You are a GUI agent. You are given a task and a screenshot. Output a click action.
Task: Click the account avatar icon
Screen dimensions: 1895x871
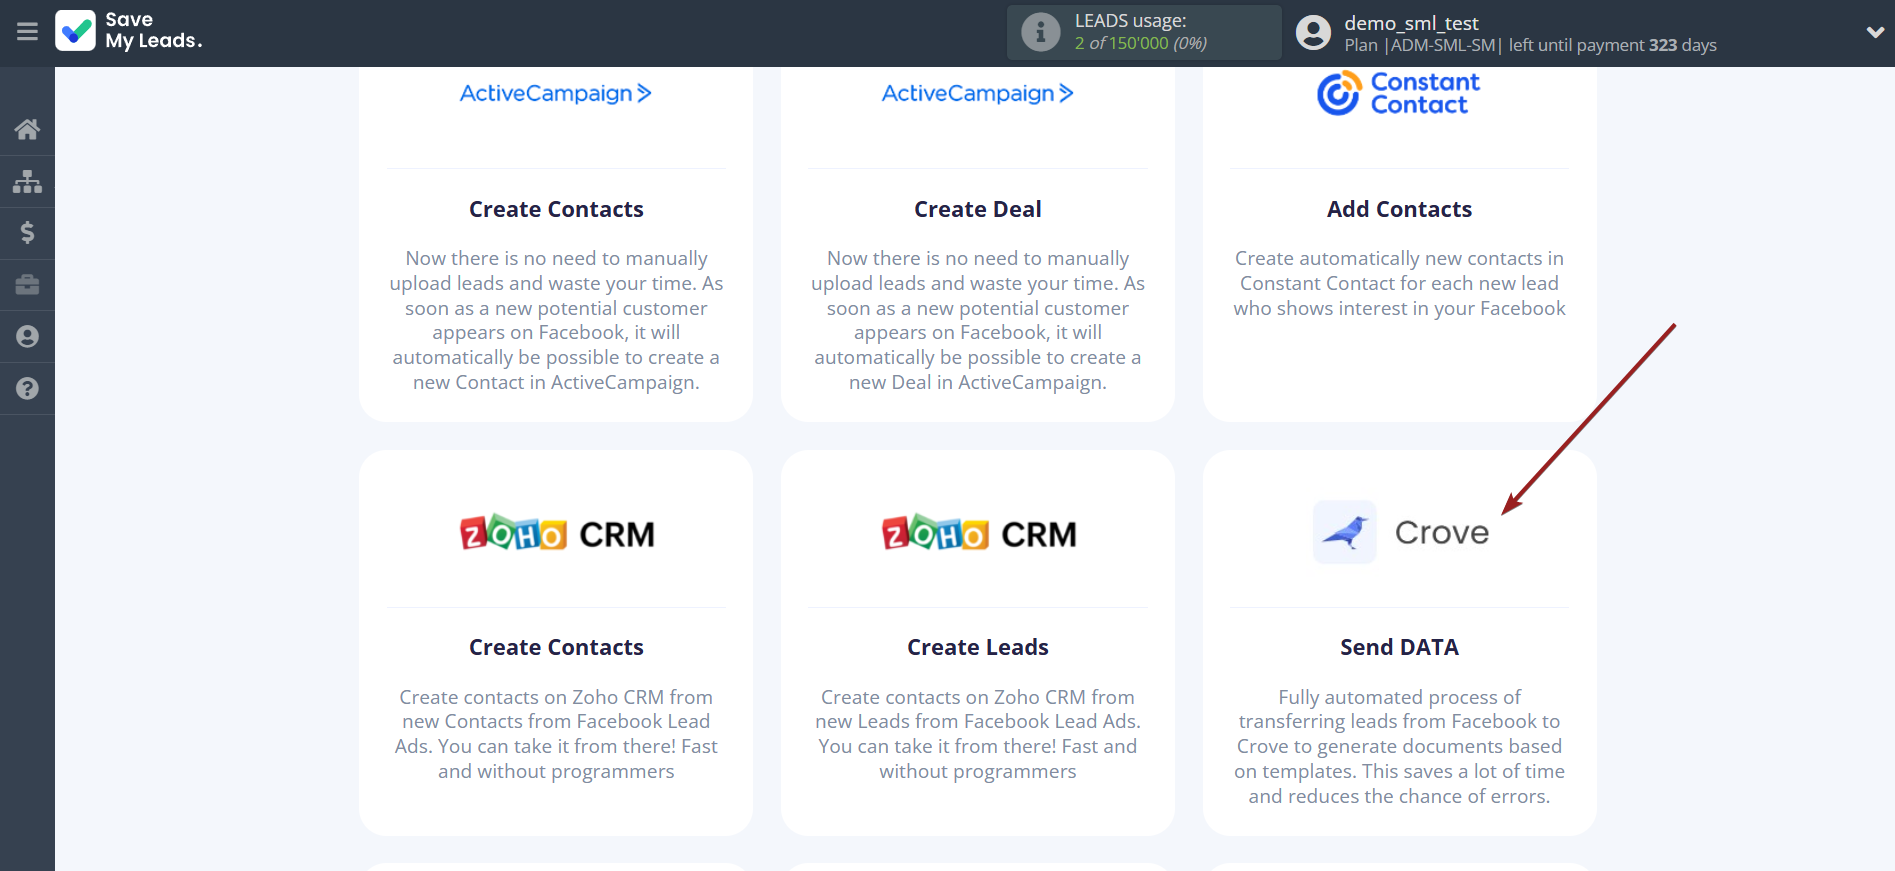tap(1313, 33)
